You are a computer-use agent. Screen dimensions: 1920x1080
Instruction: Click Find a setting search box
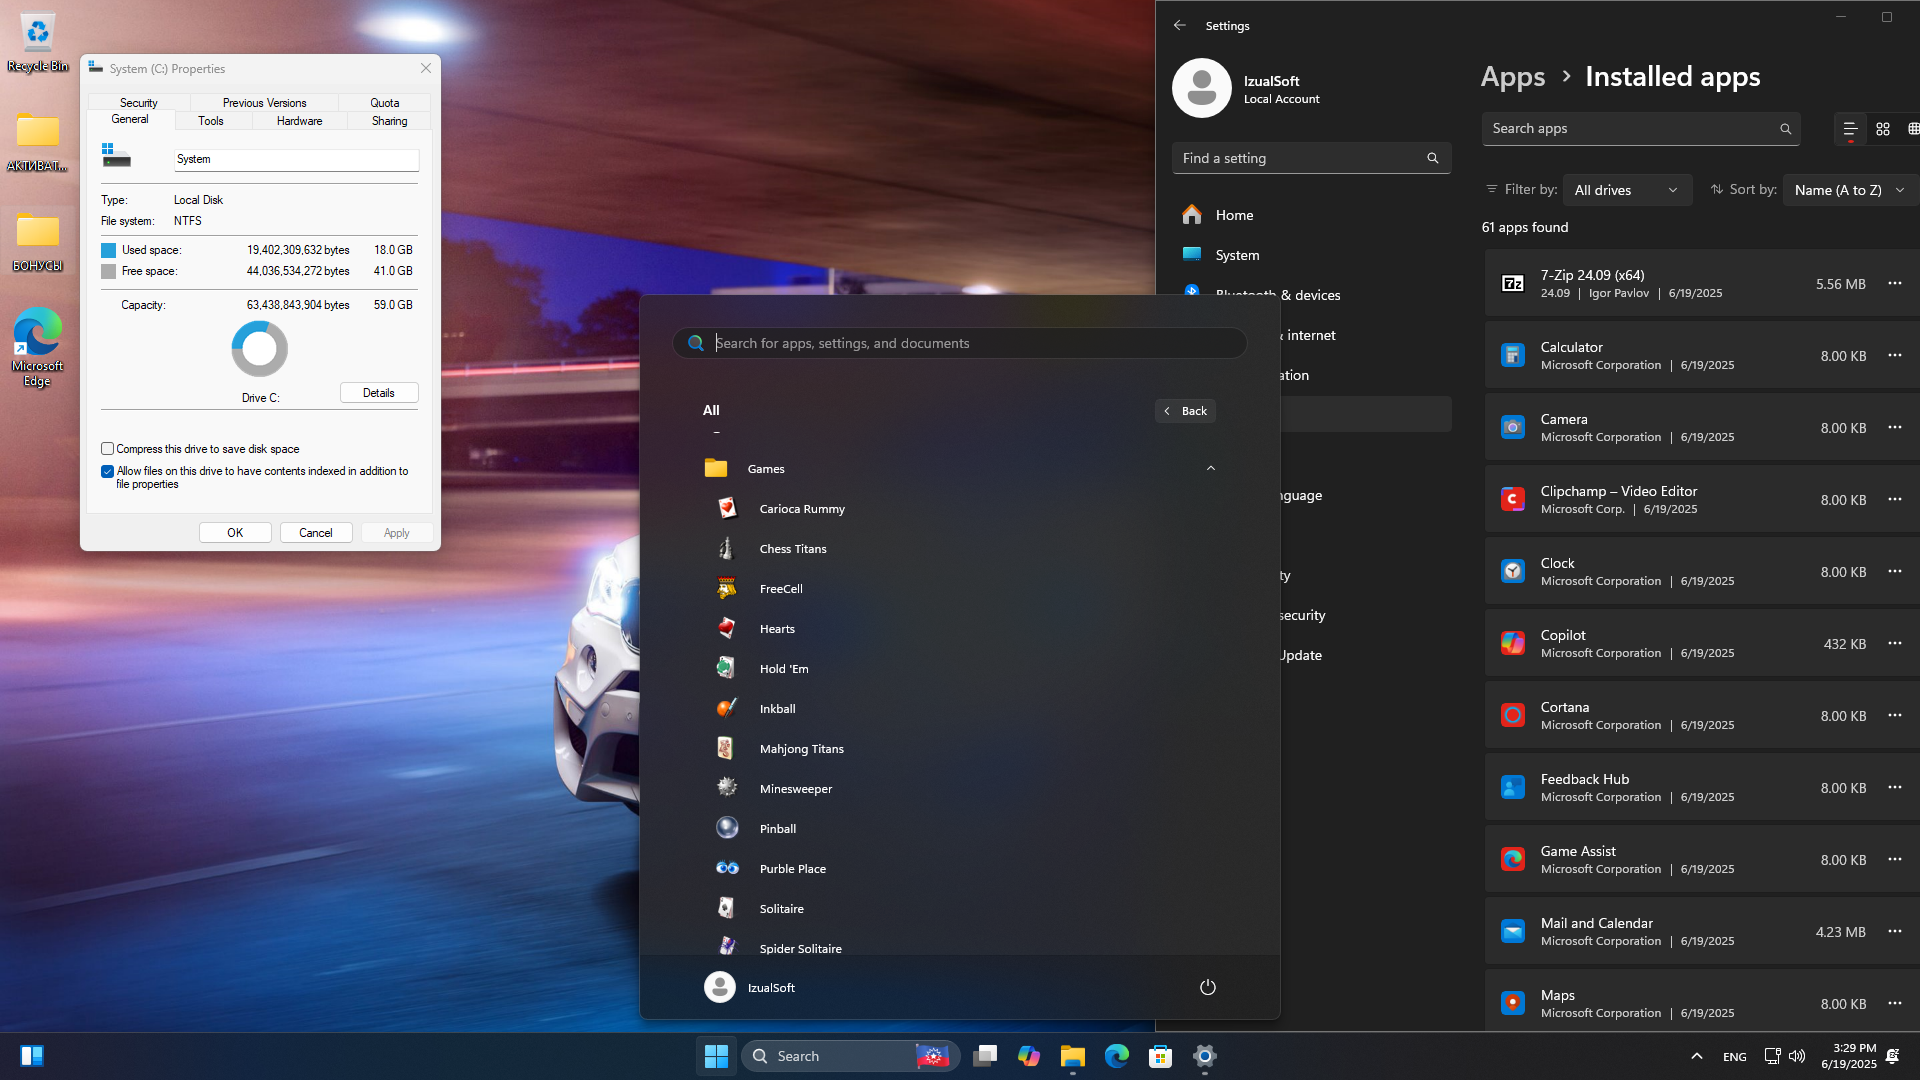coord(1312,158)
